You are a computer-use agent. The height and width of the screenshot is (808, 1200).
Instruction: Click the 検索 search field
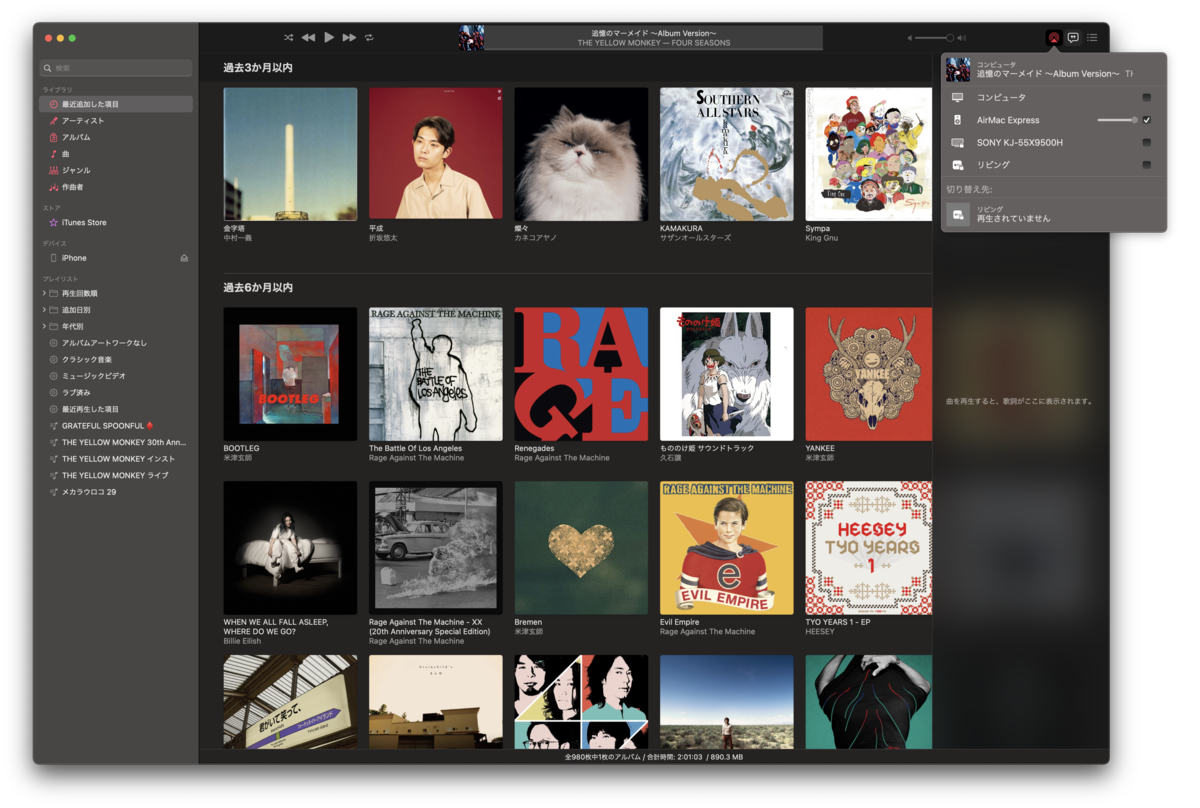116,68
